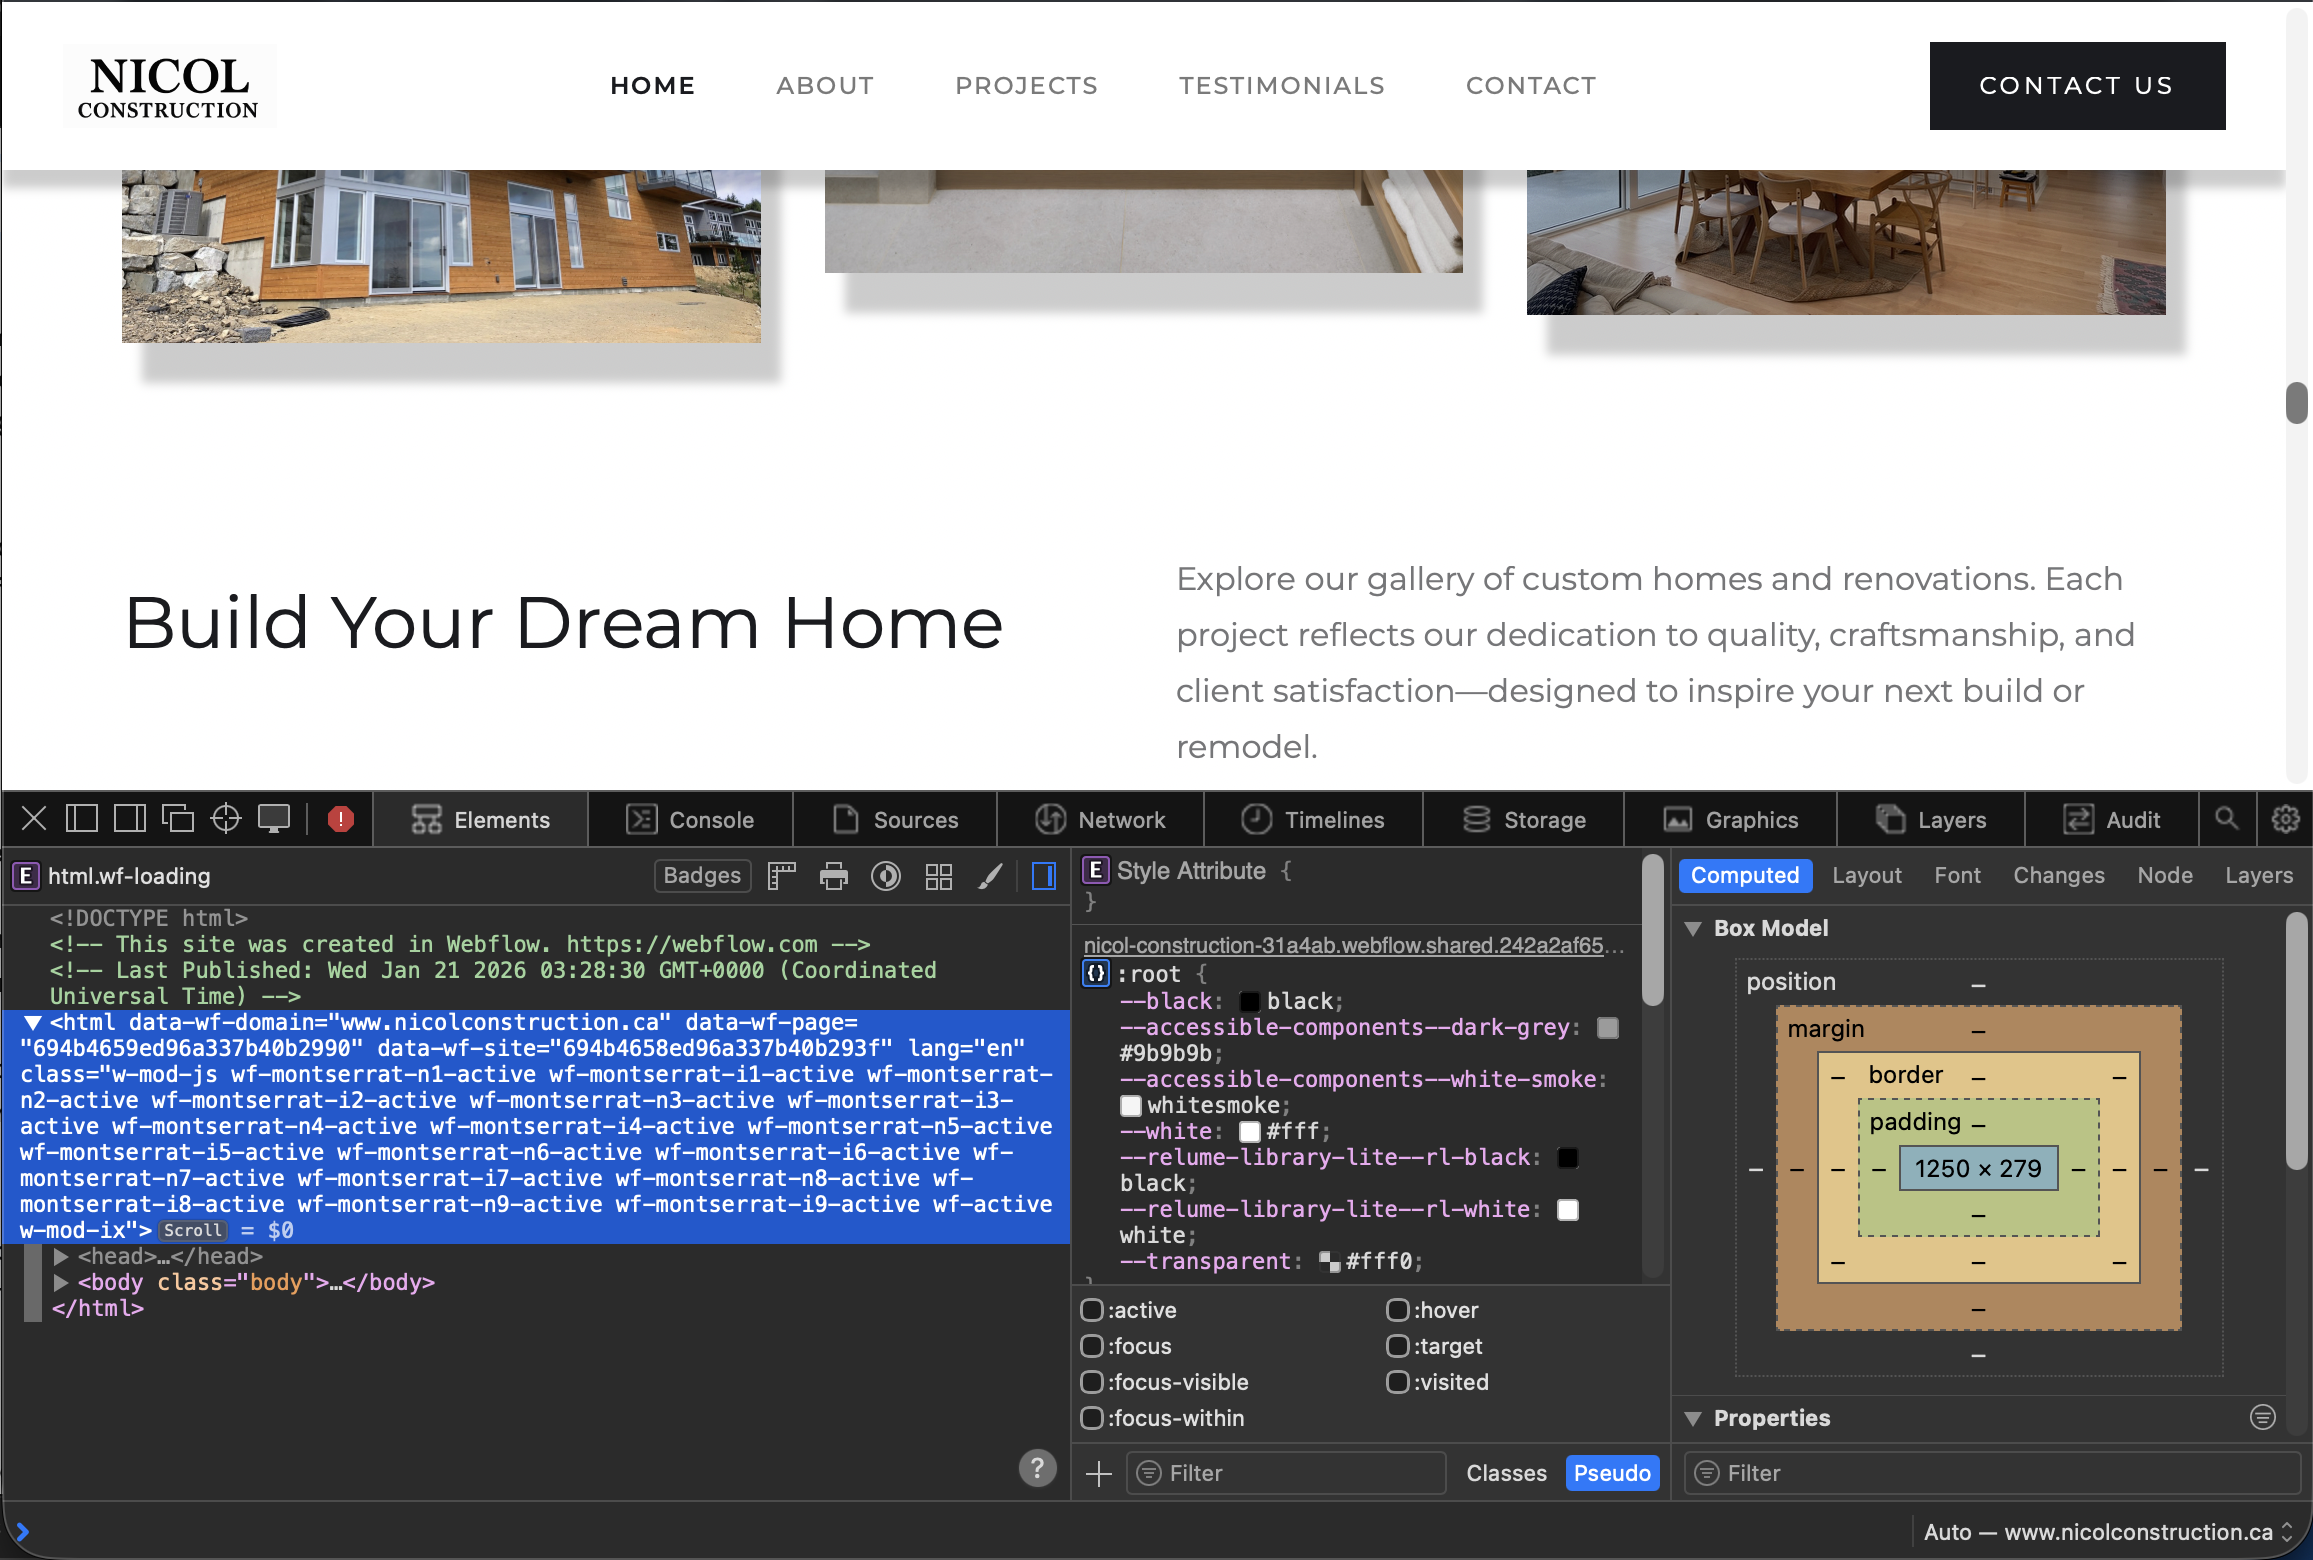The image size is (2313, 1560).
Task: Collapse the Box Model section
Action: point(1693,929)
